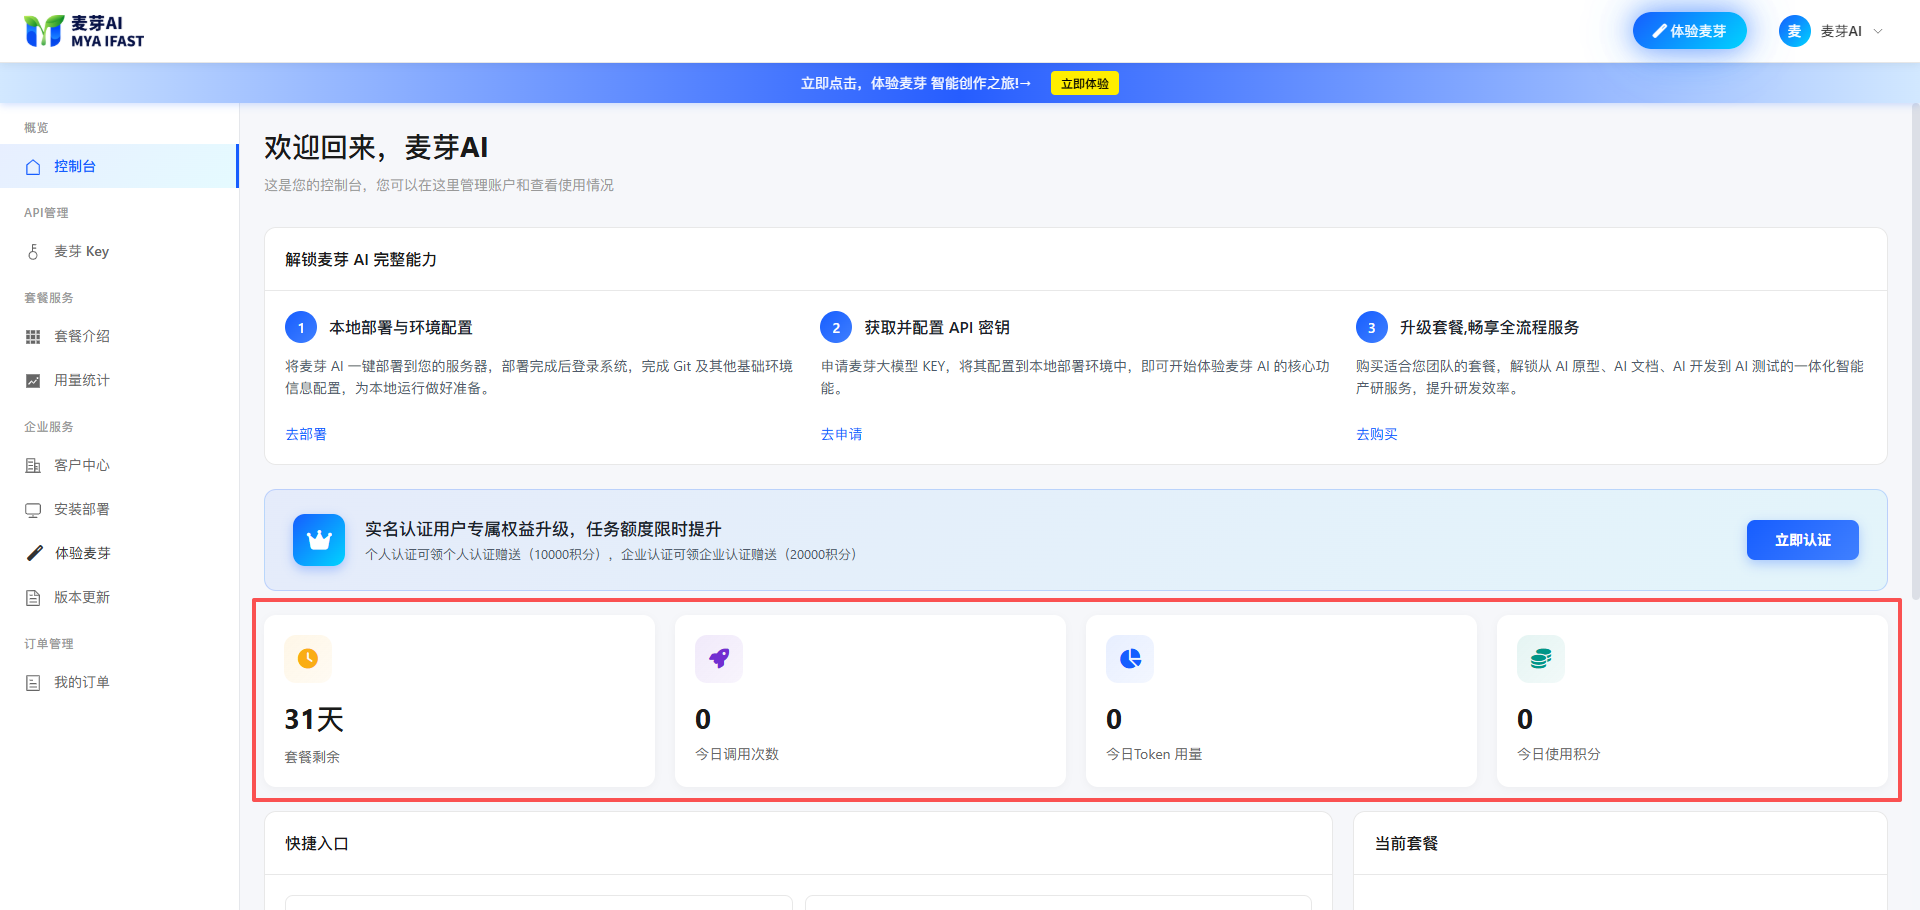Open 我的订单 in the sidebar
This screenshot has width=1920, height=910.
click(x=119, y=683)
